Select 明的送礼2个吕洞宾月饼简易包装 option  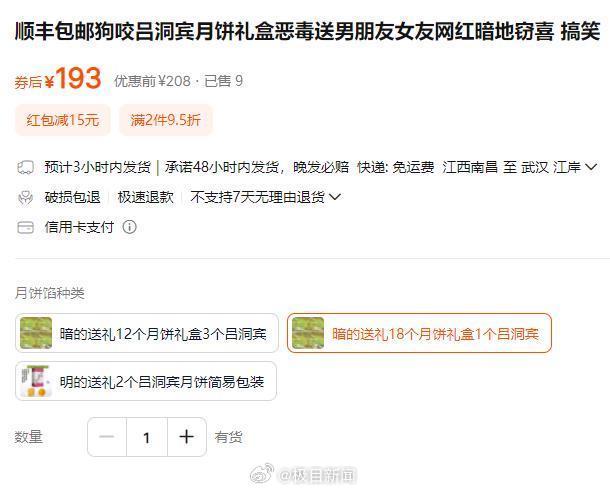click(146, 381)
